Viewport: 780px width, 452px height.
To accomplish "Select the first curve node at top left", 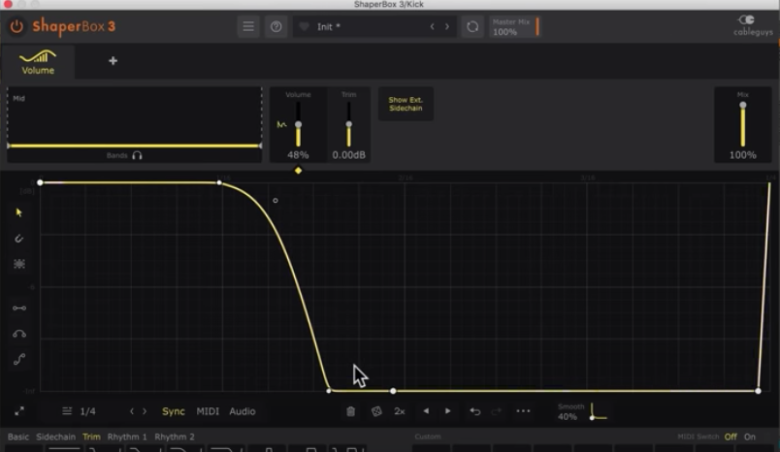I will [40, 182].
